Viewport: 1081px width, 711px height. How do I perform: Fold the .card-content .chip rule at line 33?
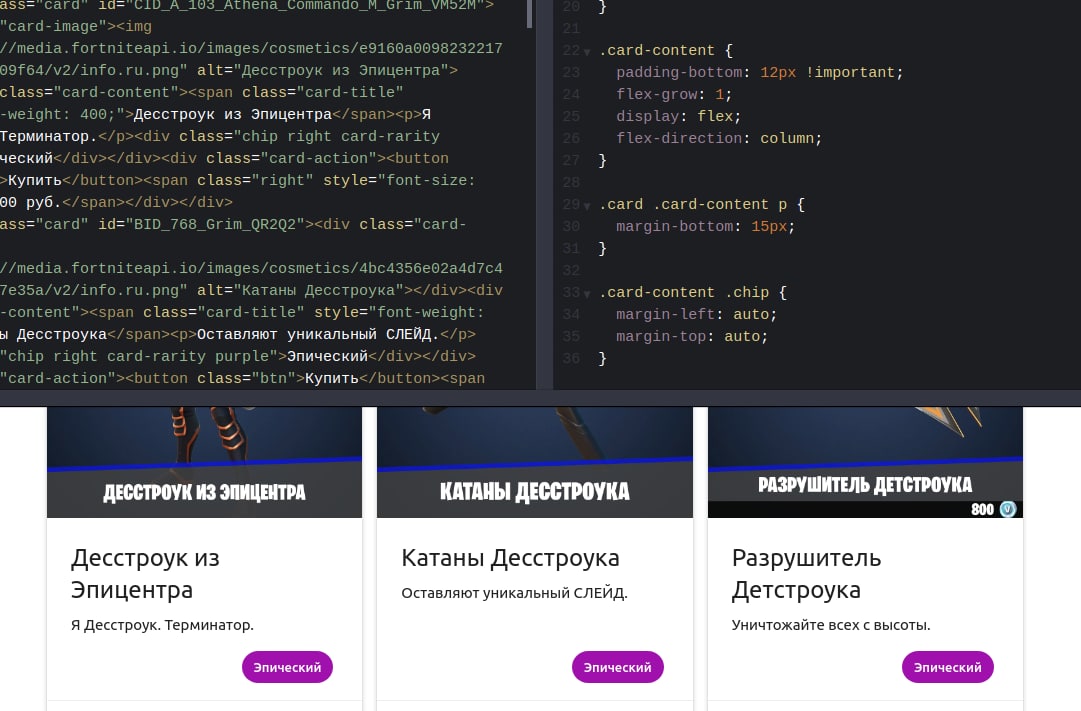tap(587, 294)
